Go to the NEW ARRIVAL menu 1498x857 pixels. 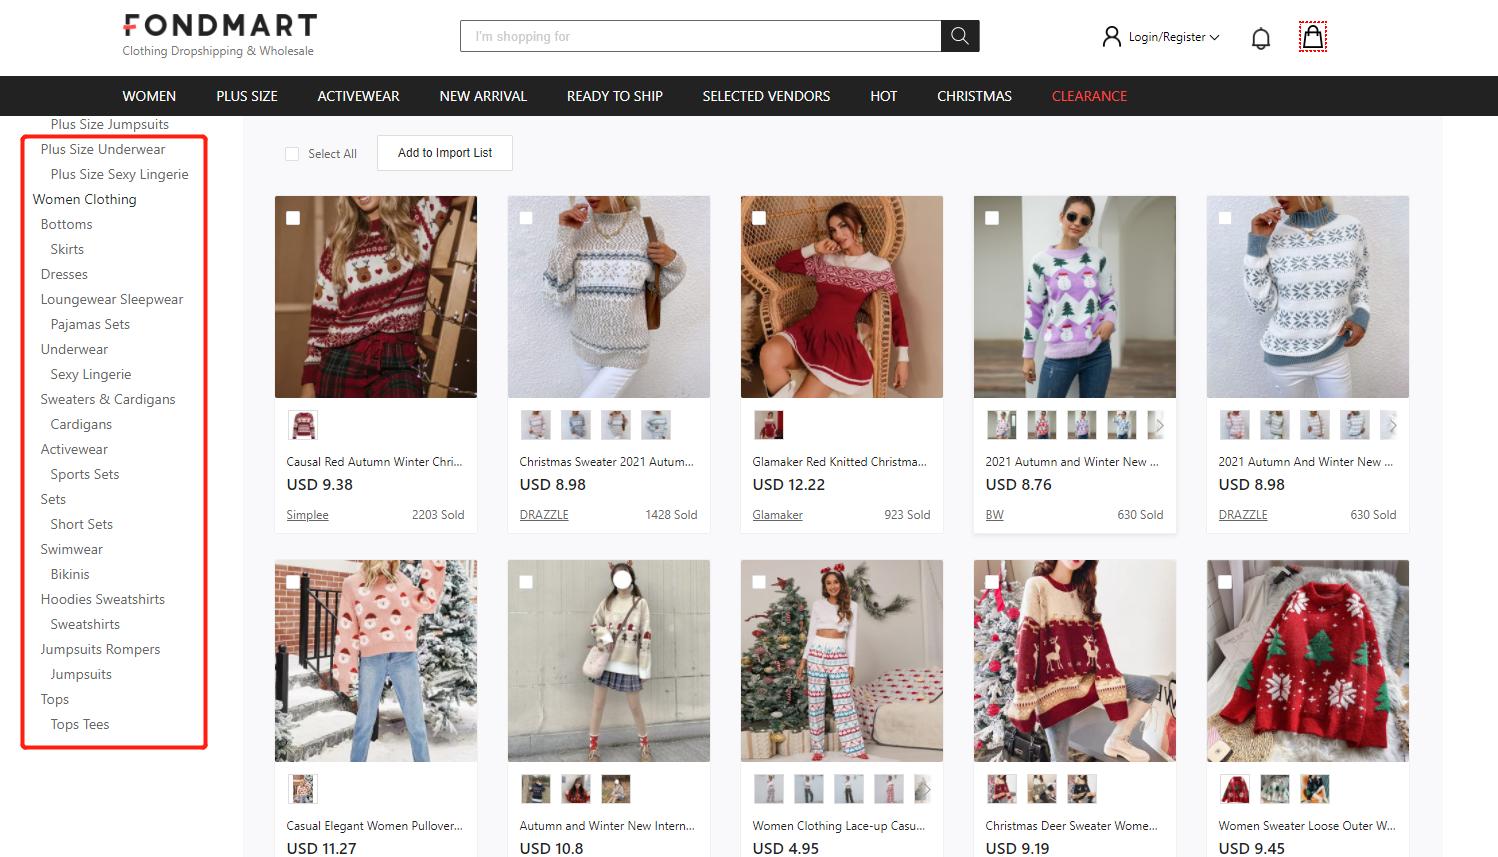(x=482, y=96)
